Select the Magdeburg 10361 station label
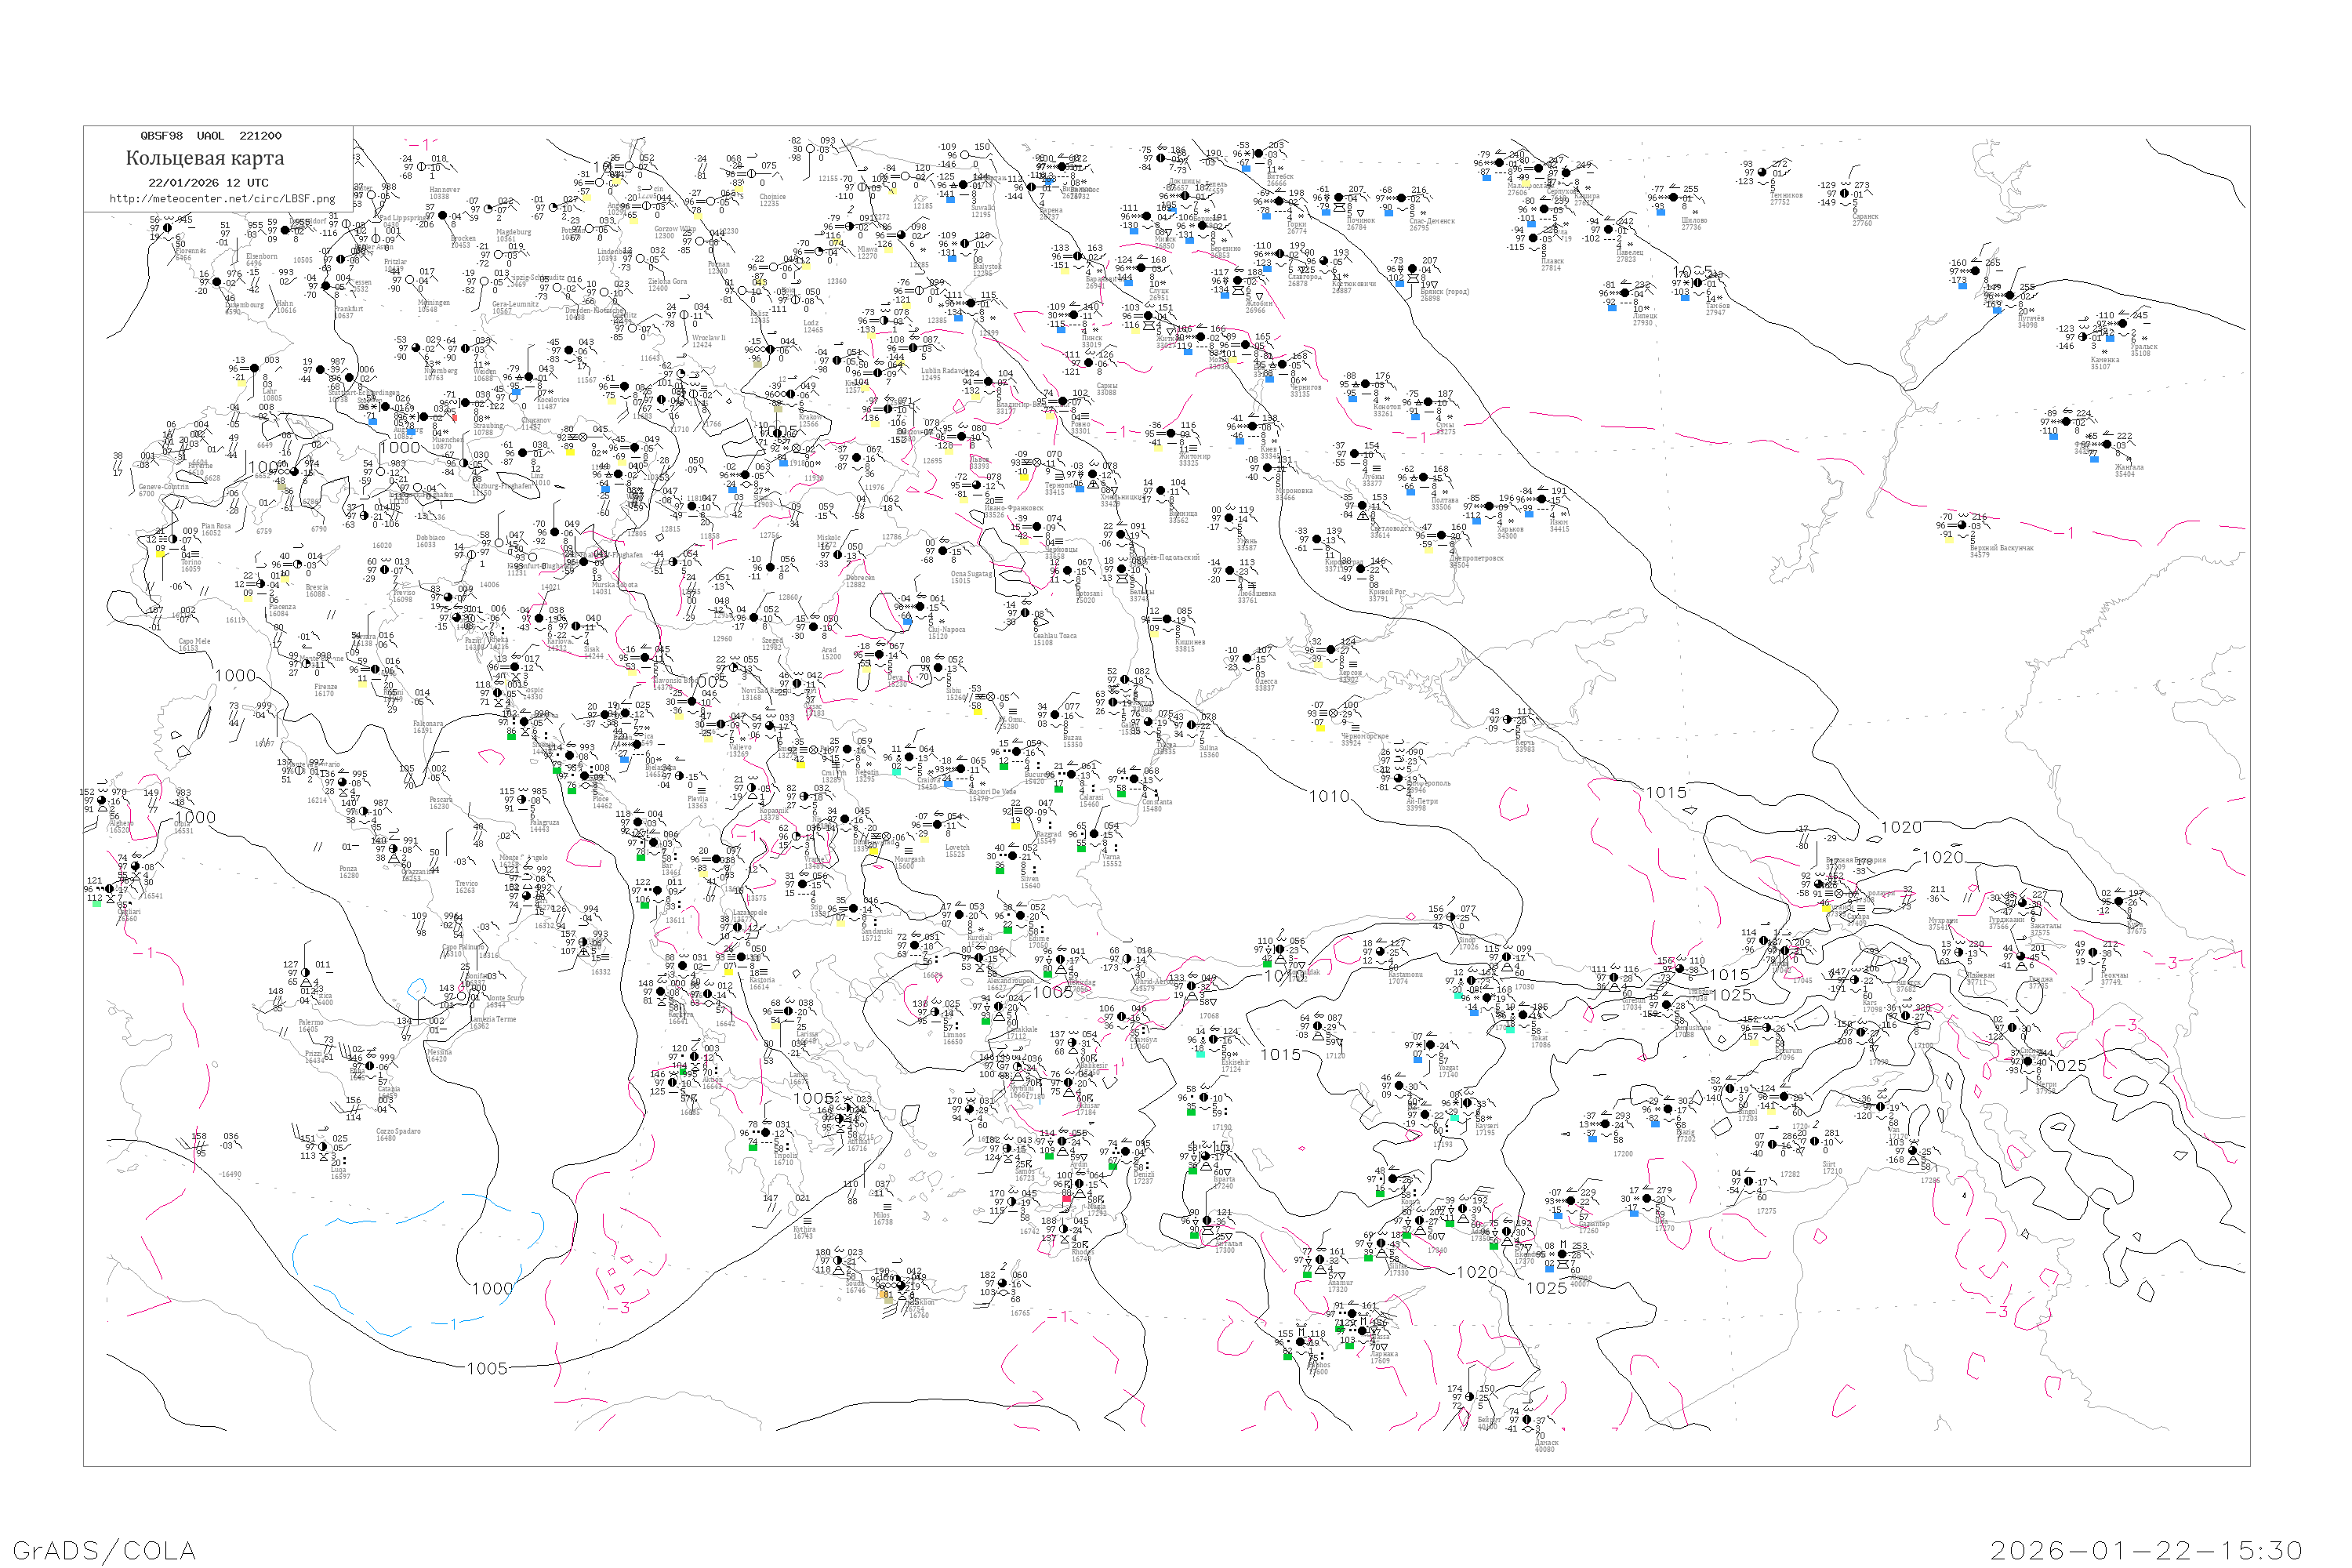This screenshot has height=1568, width=2352. click(513, 235)
